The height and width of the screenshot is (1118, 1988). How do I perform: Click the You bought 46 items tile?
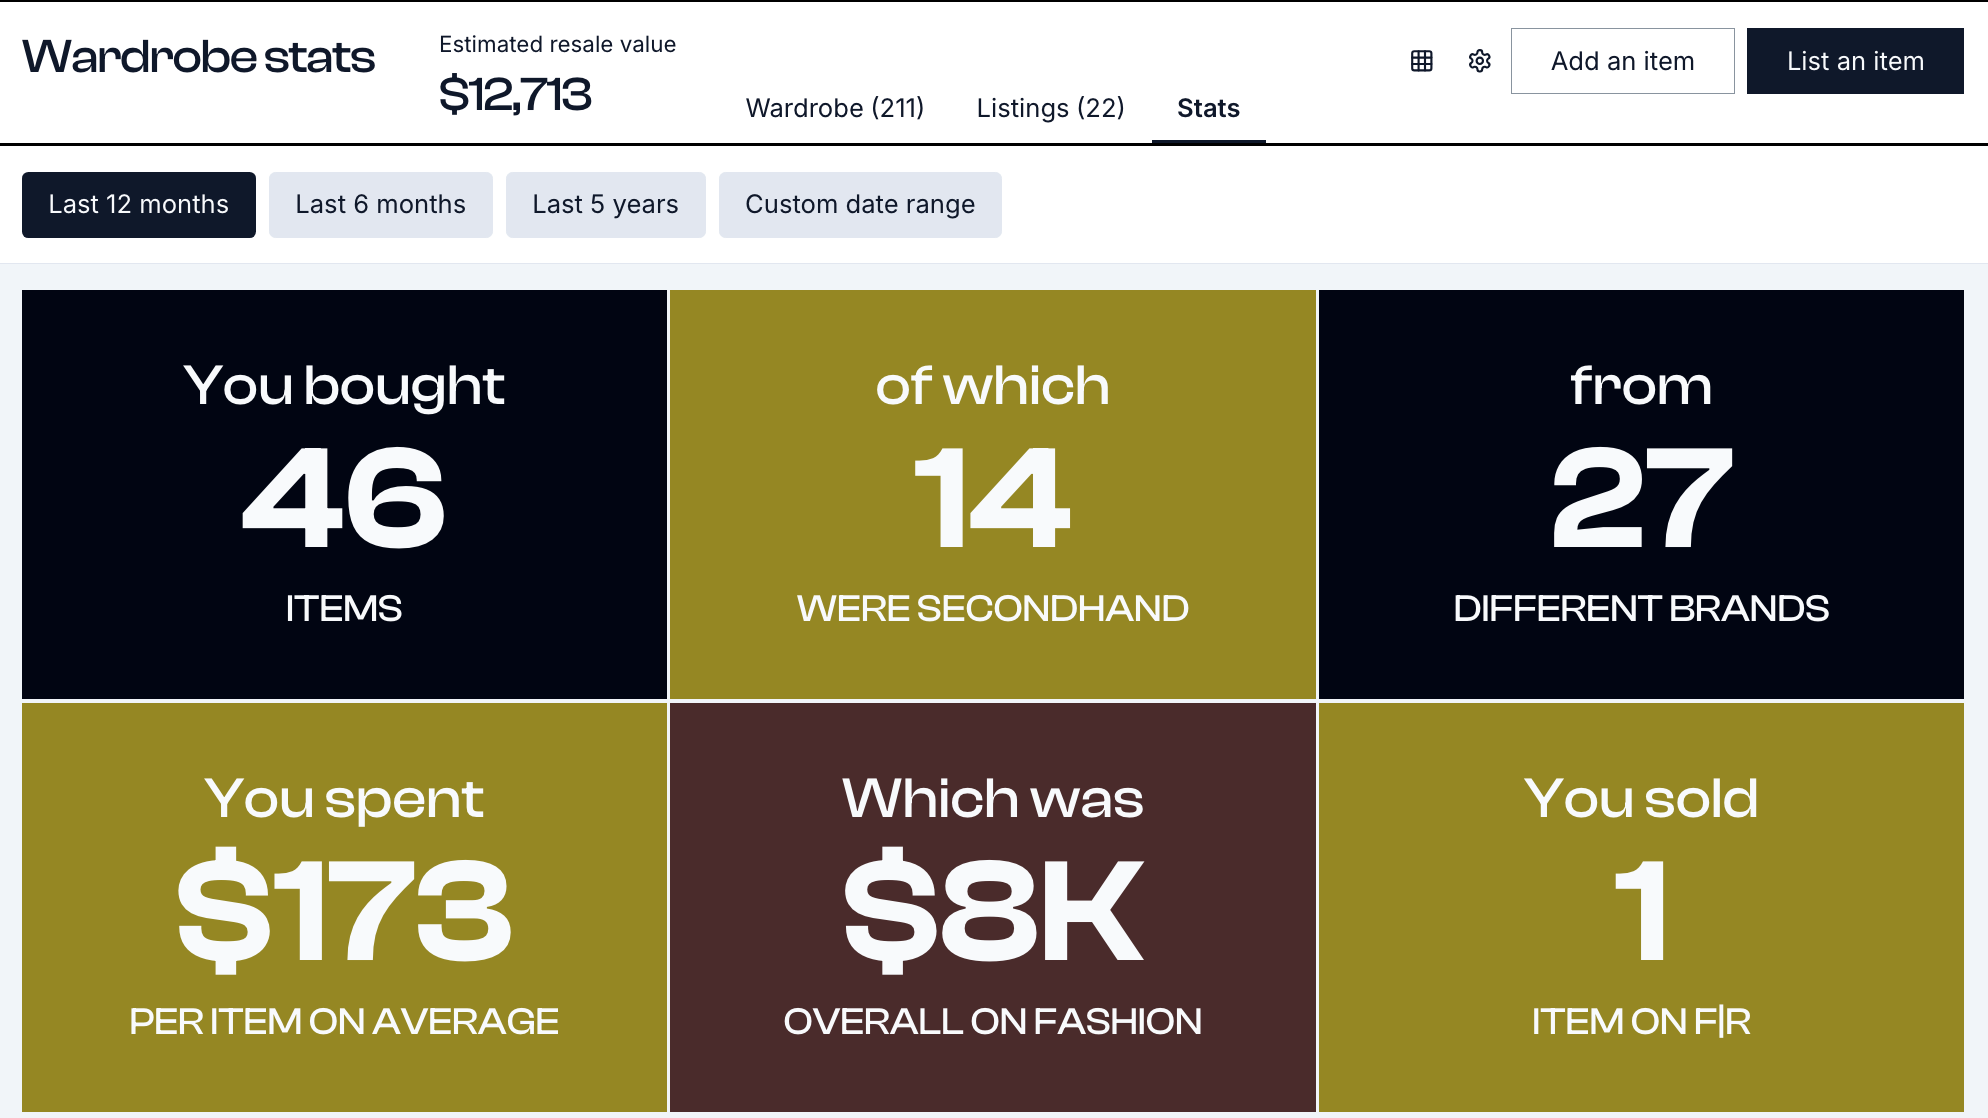[344, 494]
